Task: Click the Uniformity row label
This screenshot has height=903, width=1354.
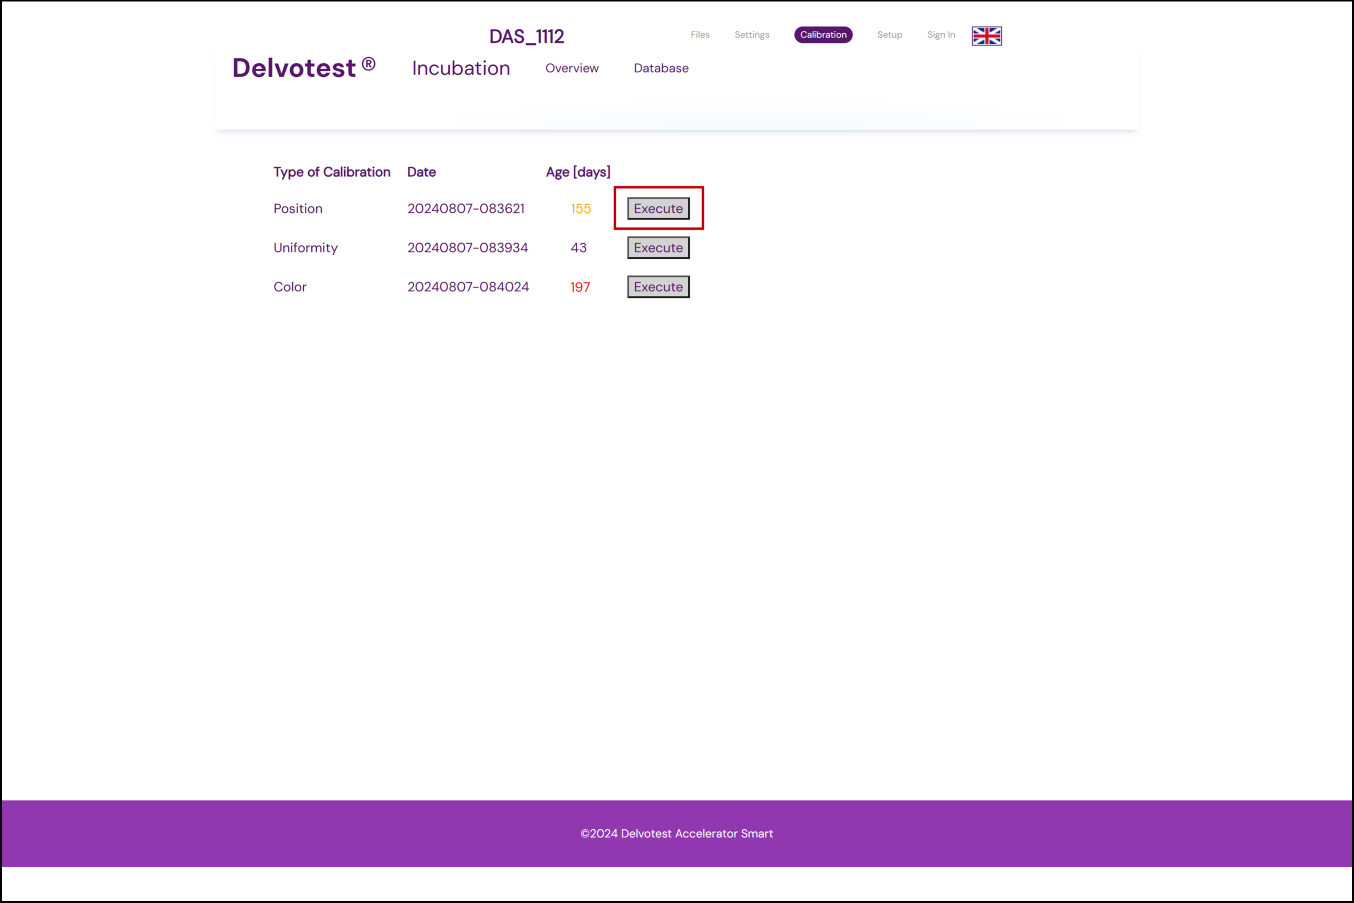Action: (x=305, y=248)
